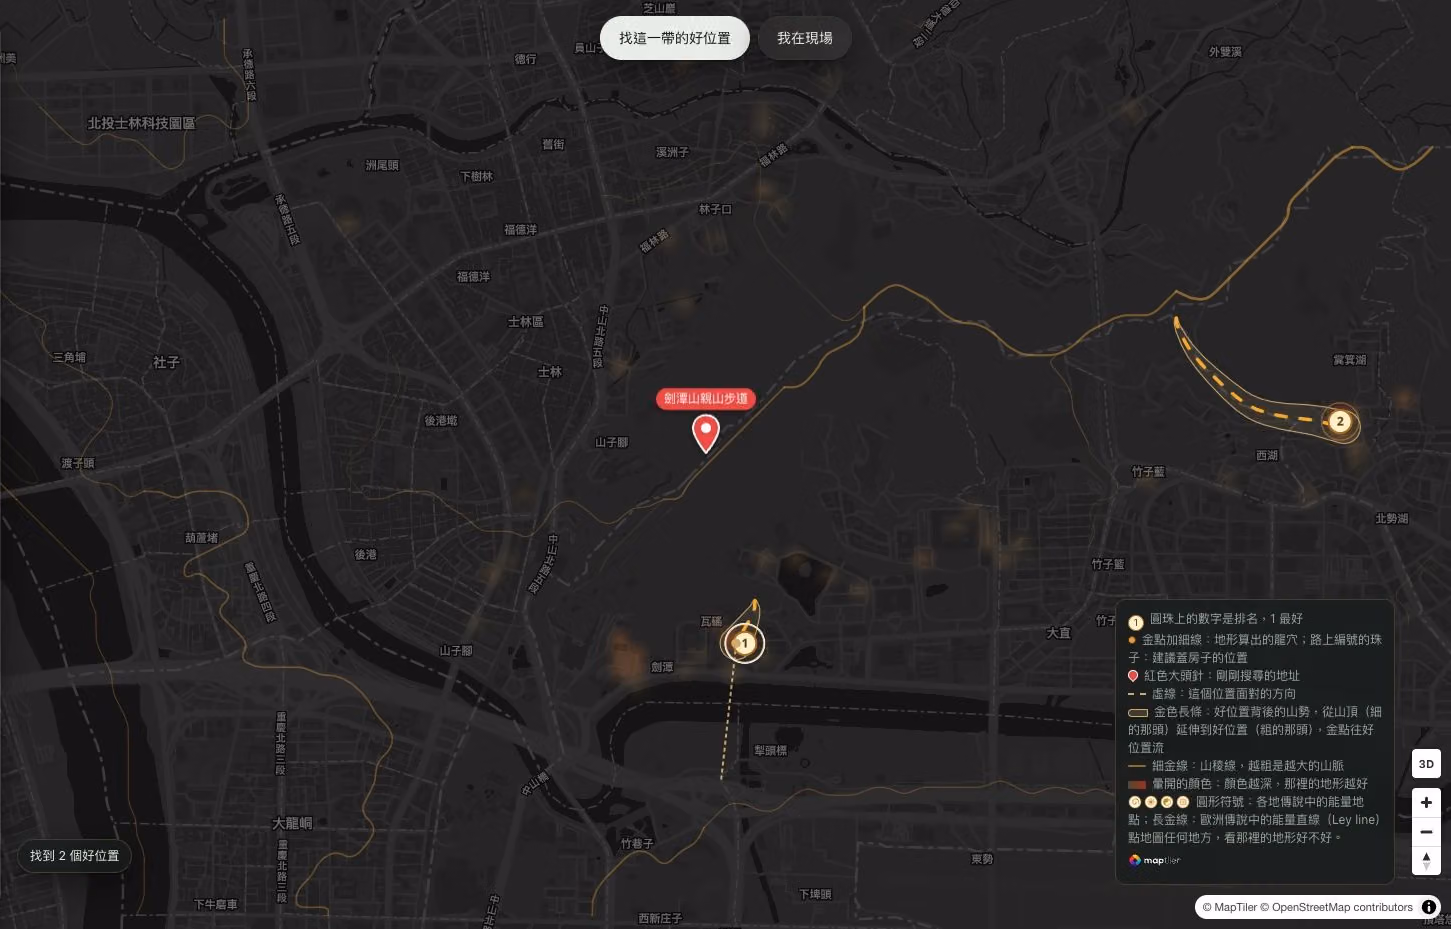Click the legend's number 1 bead symbol

[x=1135, y=622]
